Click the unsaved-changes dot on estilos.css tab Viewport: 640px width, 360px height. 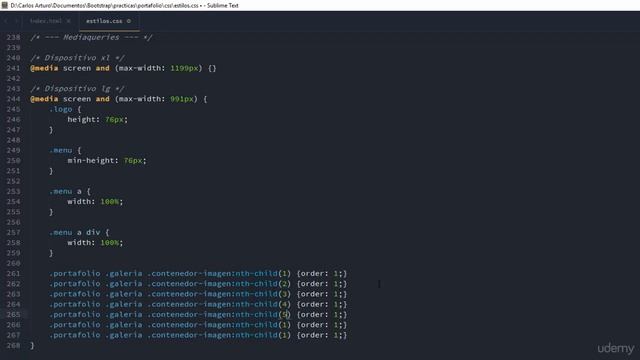click(129, 21)
